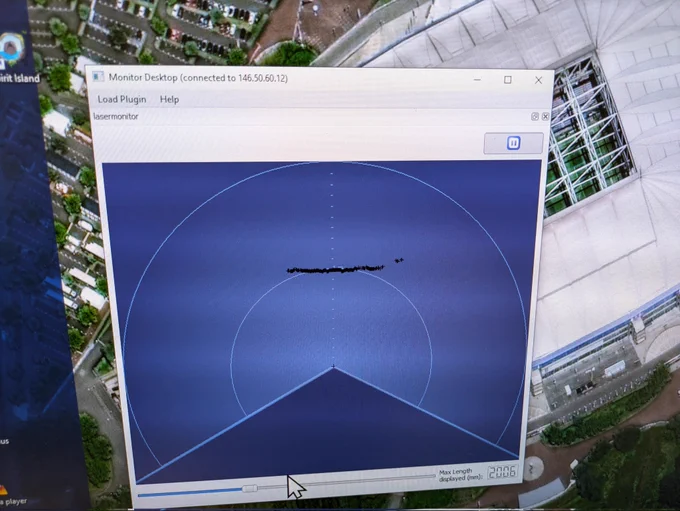
Task: Float the lasermonitor dock panel
Action: [x=535, y=116]
